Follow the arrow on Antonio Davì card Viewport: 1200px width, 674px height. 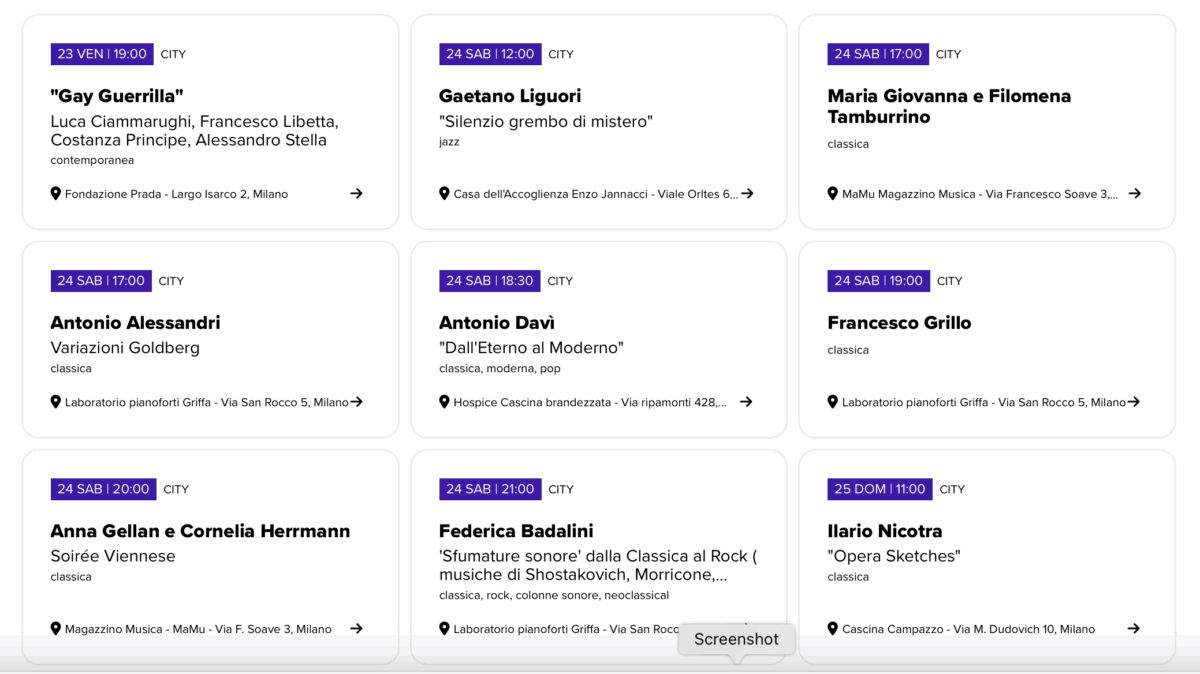(746, 402)
